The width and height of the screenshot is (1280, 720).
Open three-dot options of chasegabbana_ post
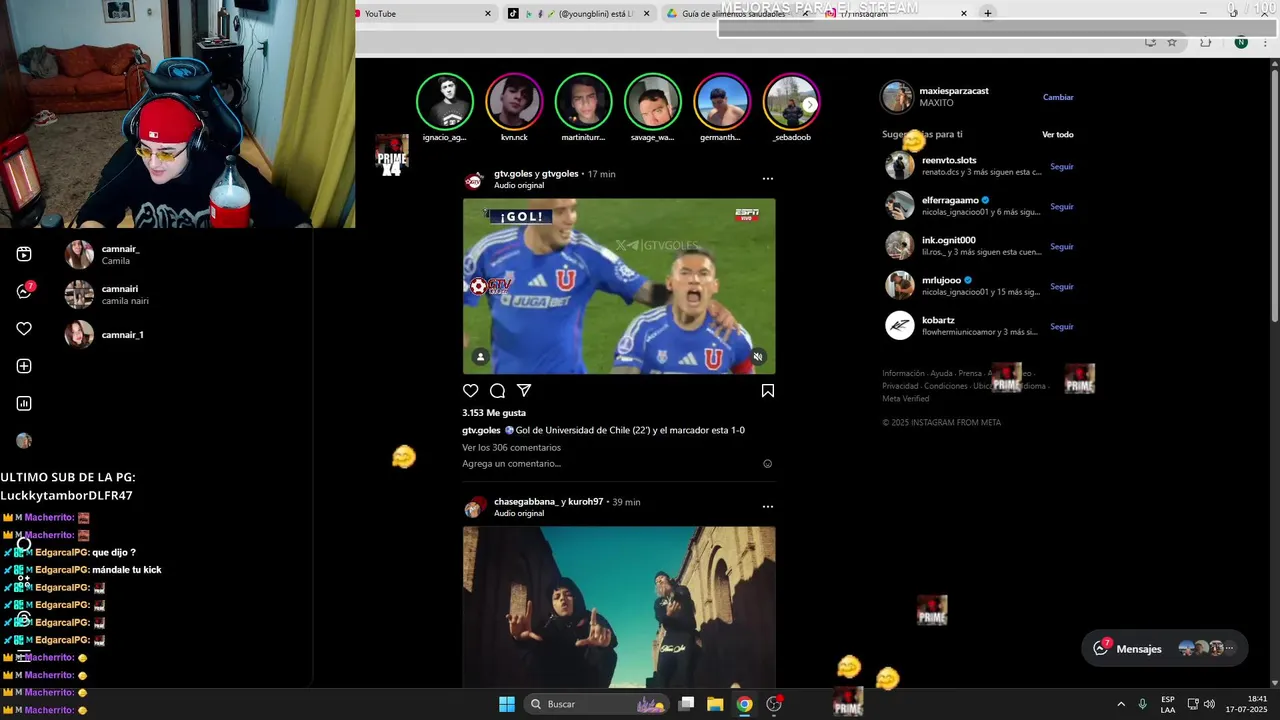pyautogui.click(x=768, y=506)
